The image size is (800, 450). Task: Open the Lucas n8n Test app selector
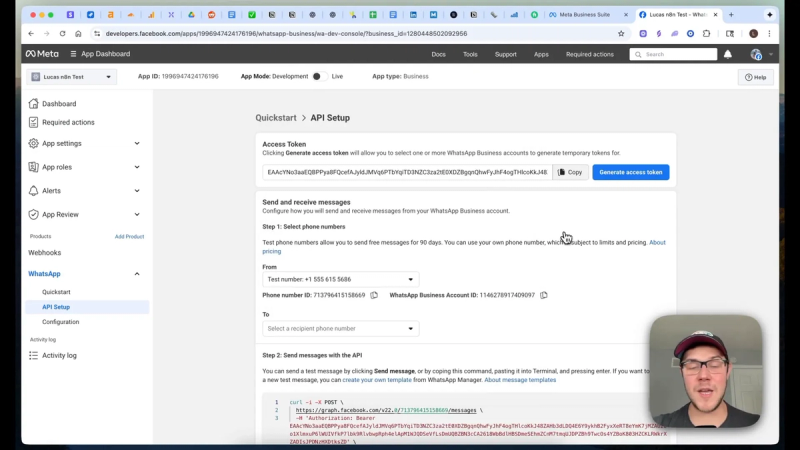pyautogui.click(x=71, y=77)
